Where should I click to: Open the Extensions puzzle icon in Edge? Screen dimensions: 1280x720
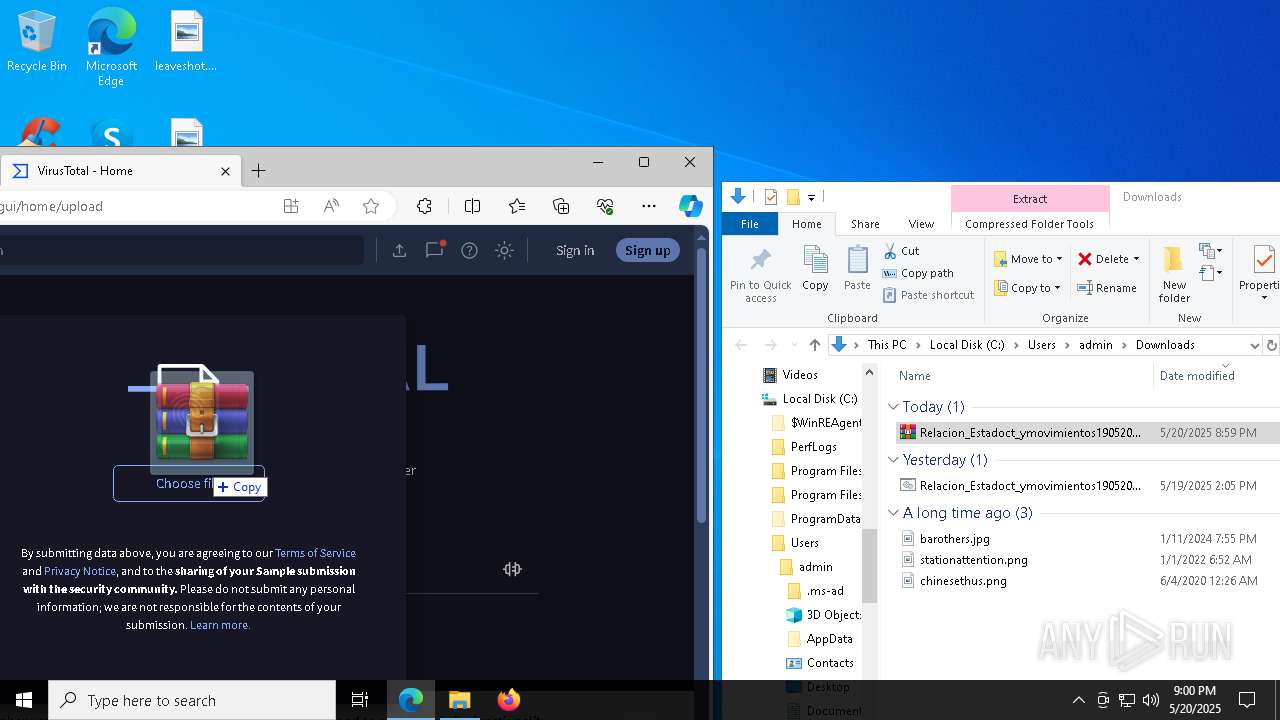424,206
